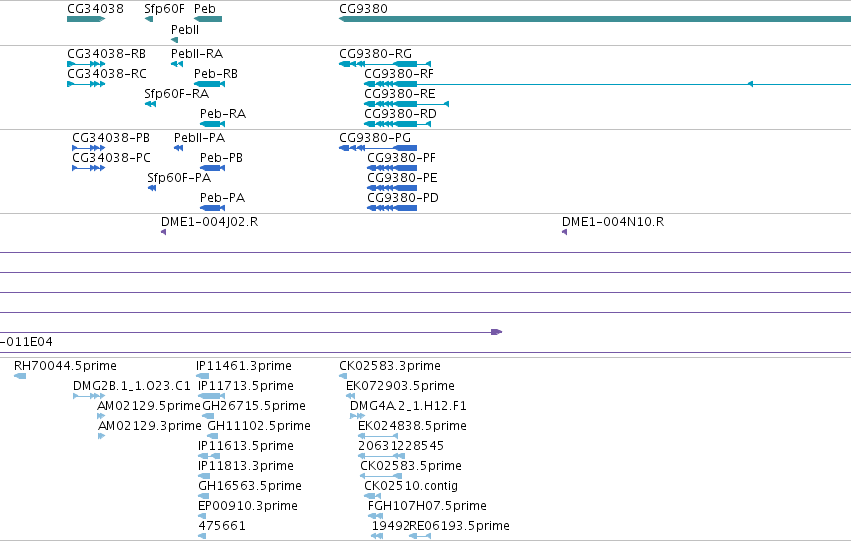Click the DMG2B.1_1.O23.C1 label
The width and height of the screenshot is (851, 541).
(132, 386)
